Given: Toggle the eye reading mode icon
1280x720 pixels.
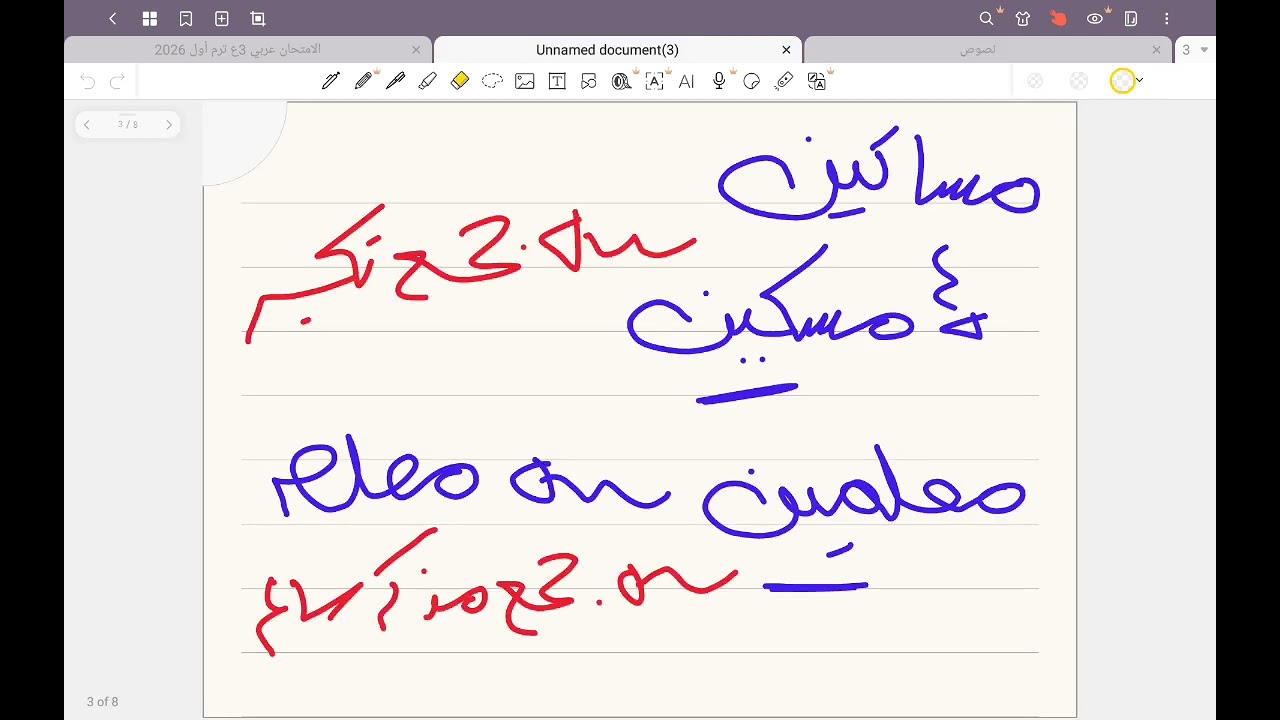Looking at the screenshot, I should click(1095, 18).
